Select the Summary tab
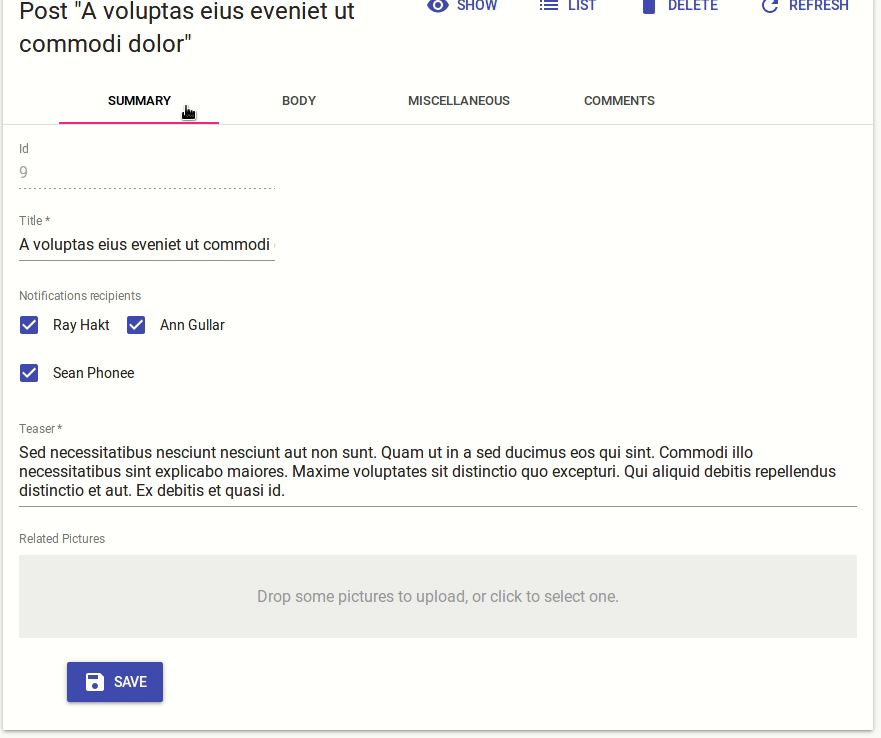The image size is (881, 738). 139,101
